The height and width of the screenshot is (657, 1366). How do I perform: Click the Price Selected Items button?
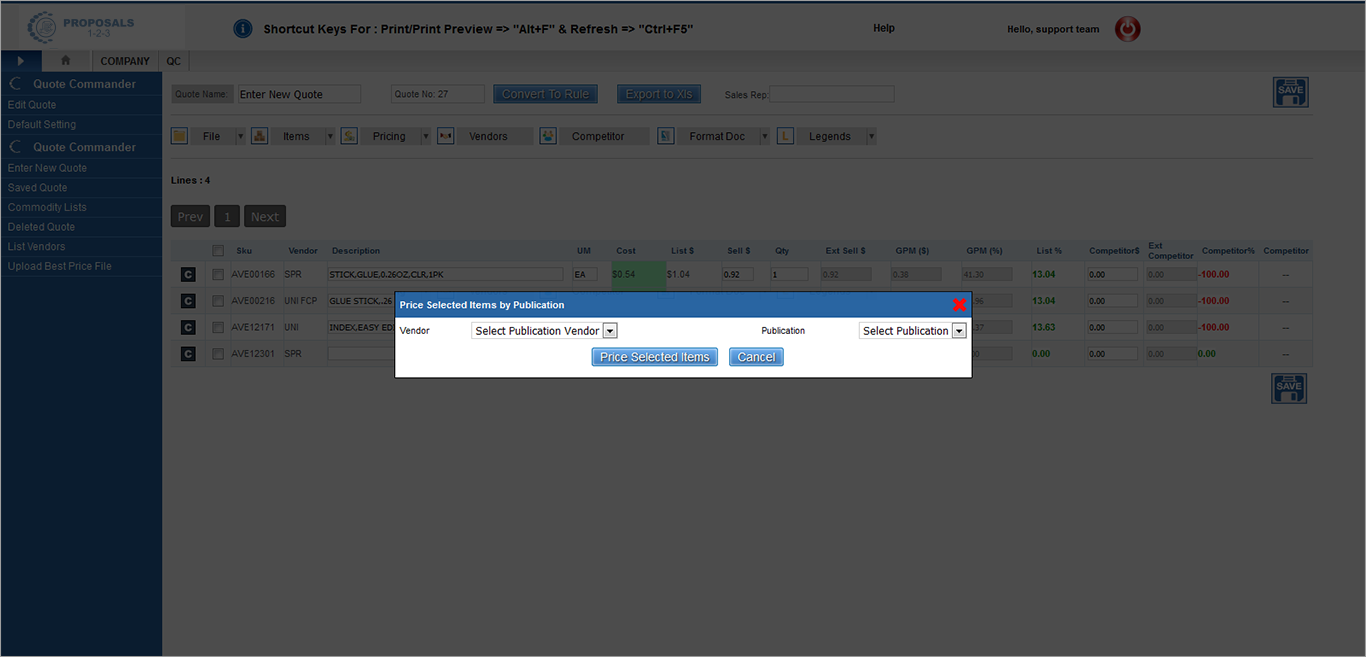click(x=654, y=357)
